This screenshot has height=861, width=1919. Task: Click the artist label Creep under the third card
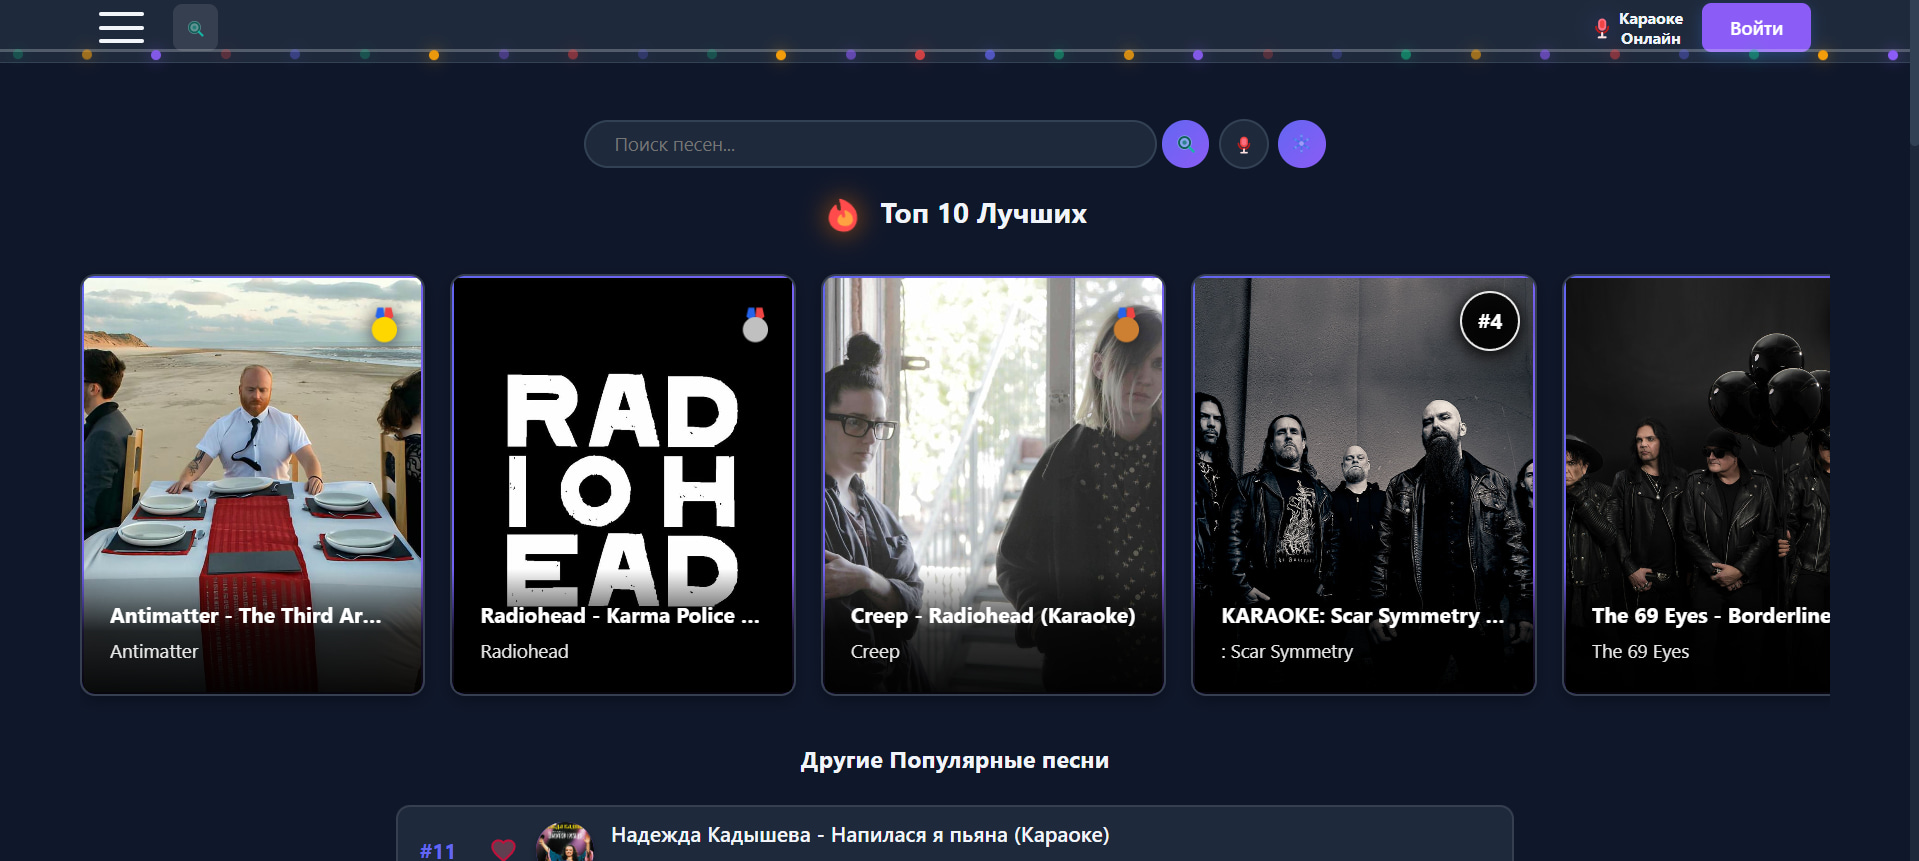pyautogui.click(x=875, y=652)
